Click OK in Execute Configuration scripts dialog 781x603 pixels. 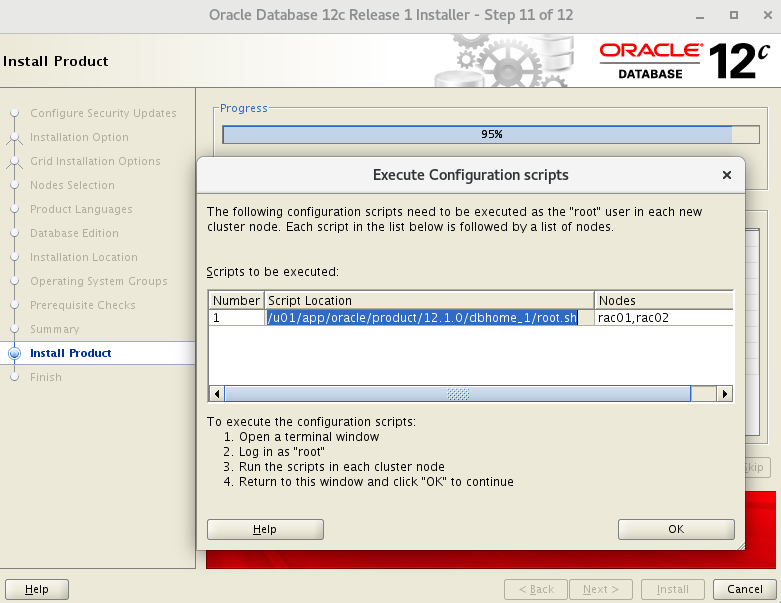[676, 529]
